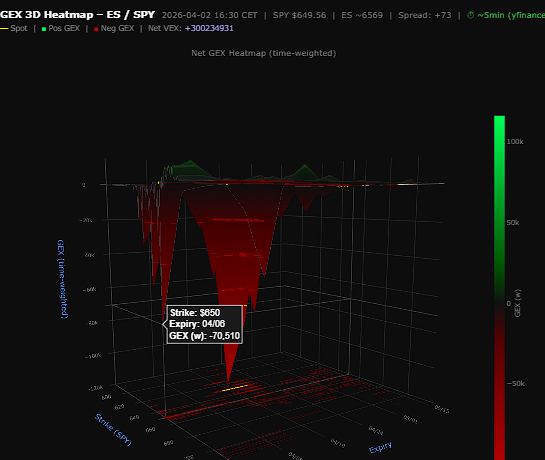Click the 640 tick on the Strike axis

(135, 417)
